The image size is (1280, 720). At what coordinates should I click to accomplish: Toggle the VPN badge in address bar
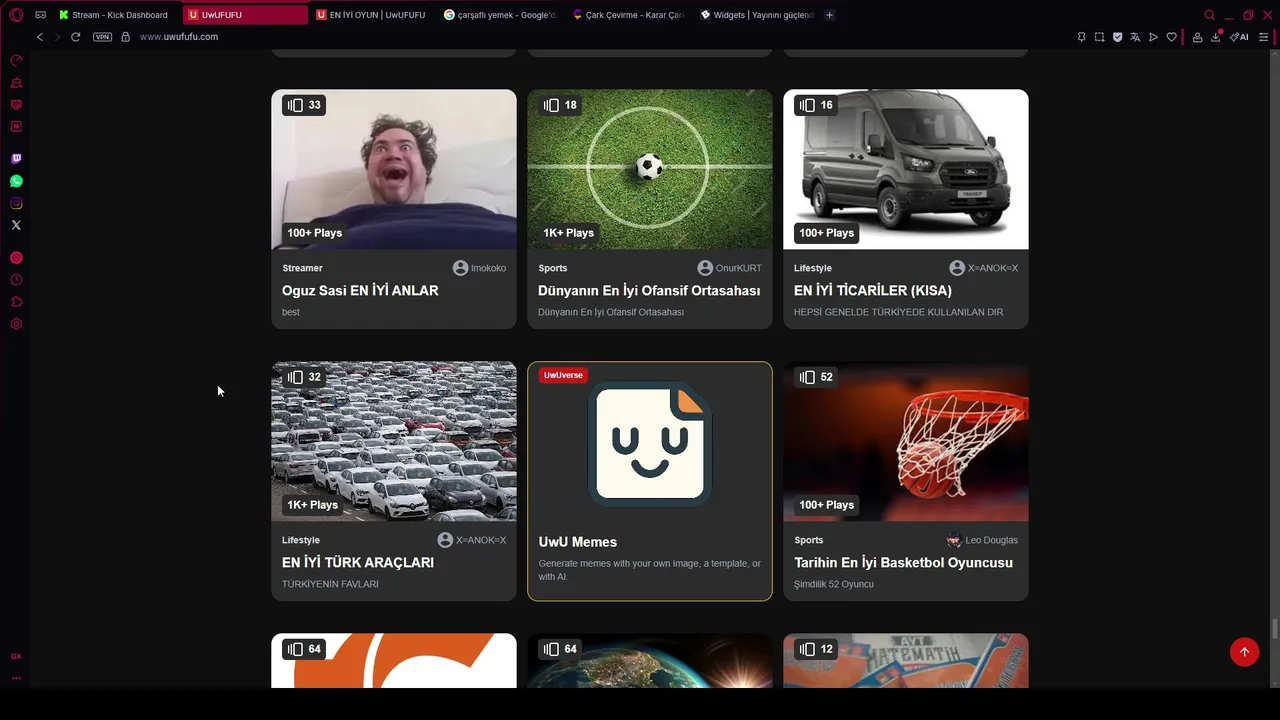102,37
